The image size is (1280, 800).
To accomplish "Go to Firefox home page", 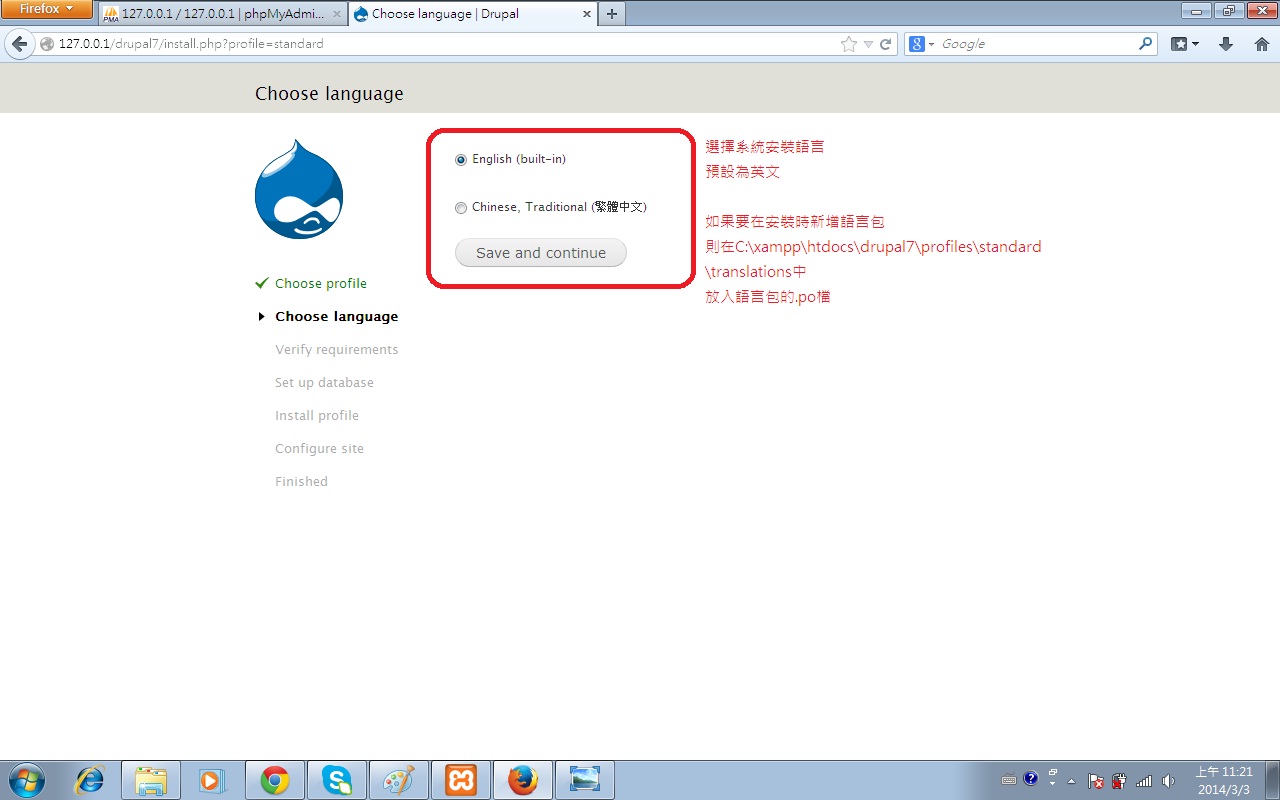I will coord(1261,44).
